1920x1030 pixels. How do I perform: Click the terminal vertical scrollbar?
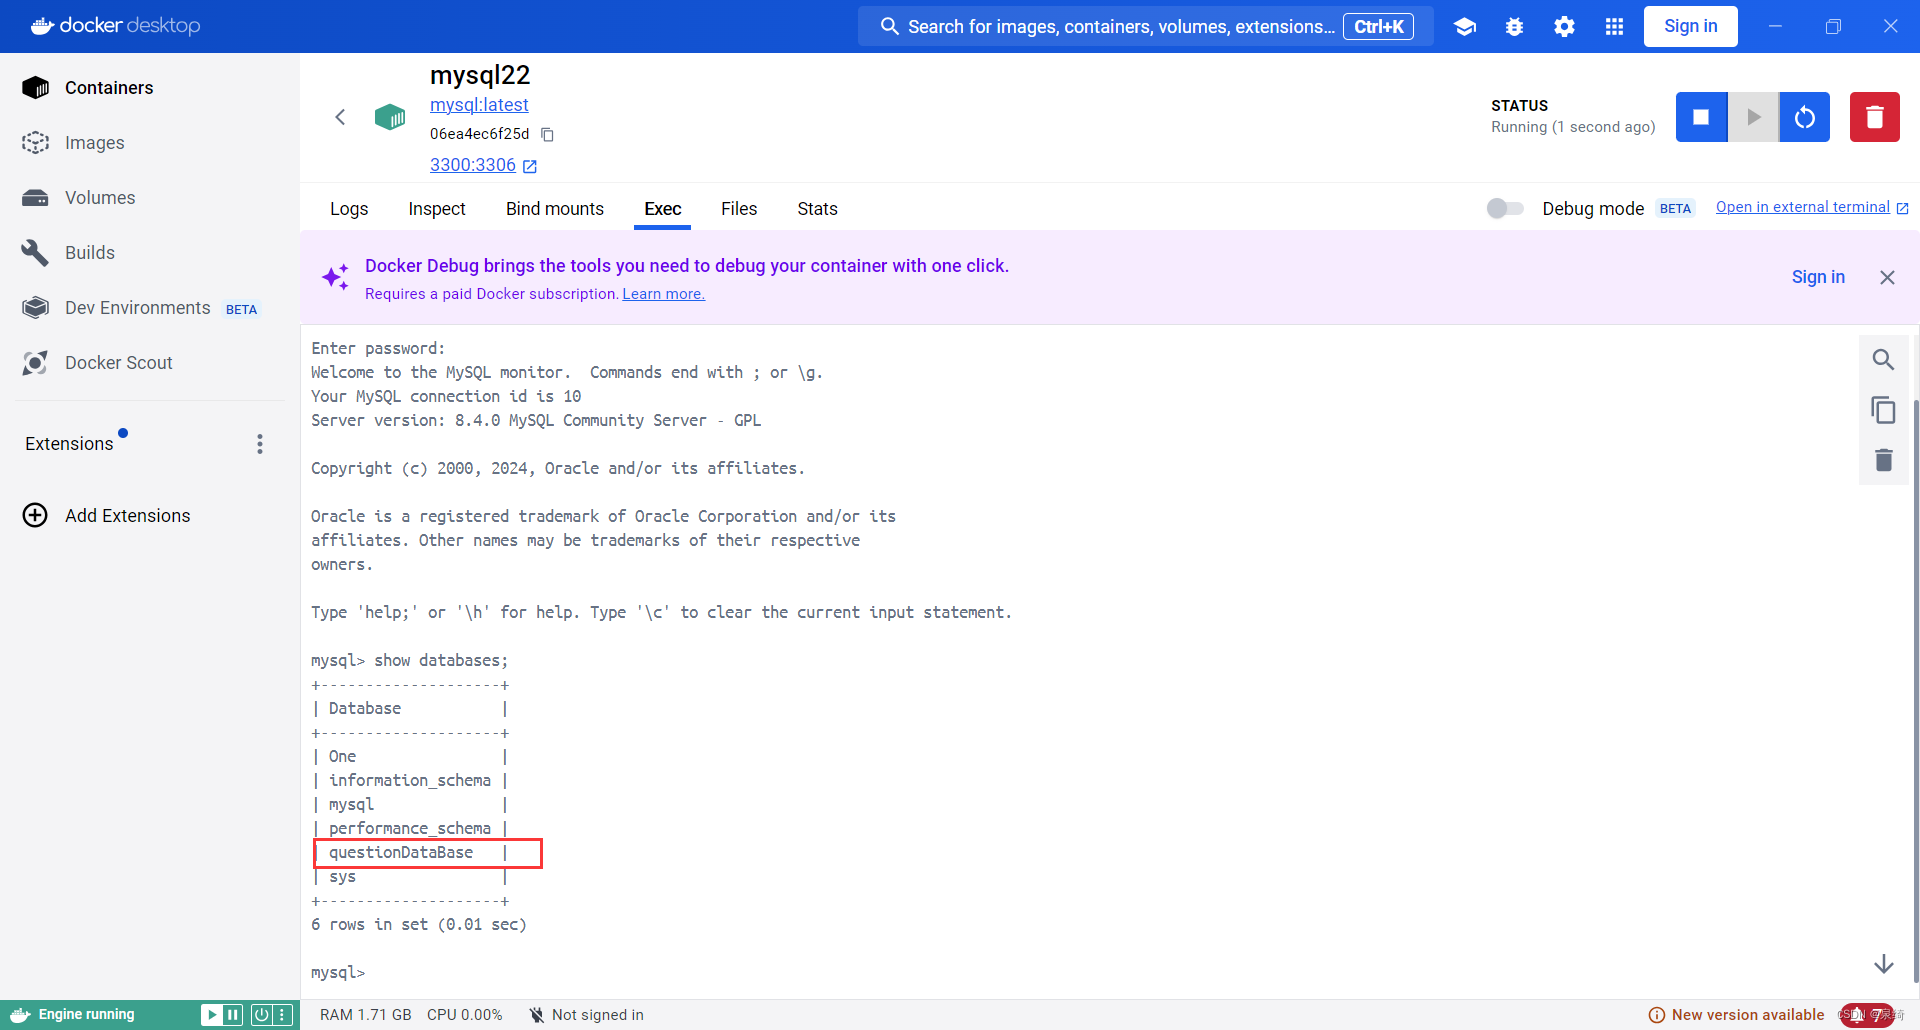click(x=1916, y=690)
